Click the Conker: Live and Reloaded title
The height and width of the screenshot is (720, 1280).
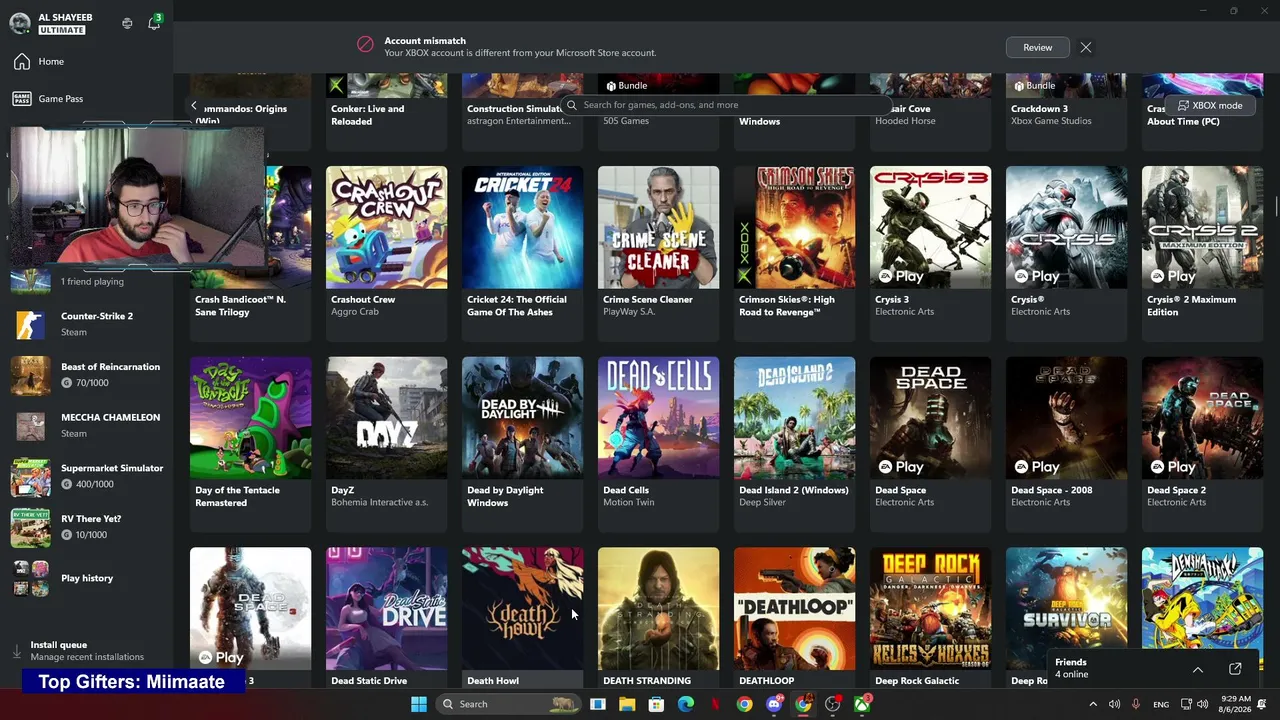[x=368, y=115]
